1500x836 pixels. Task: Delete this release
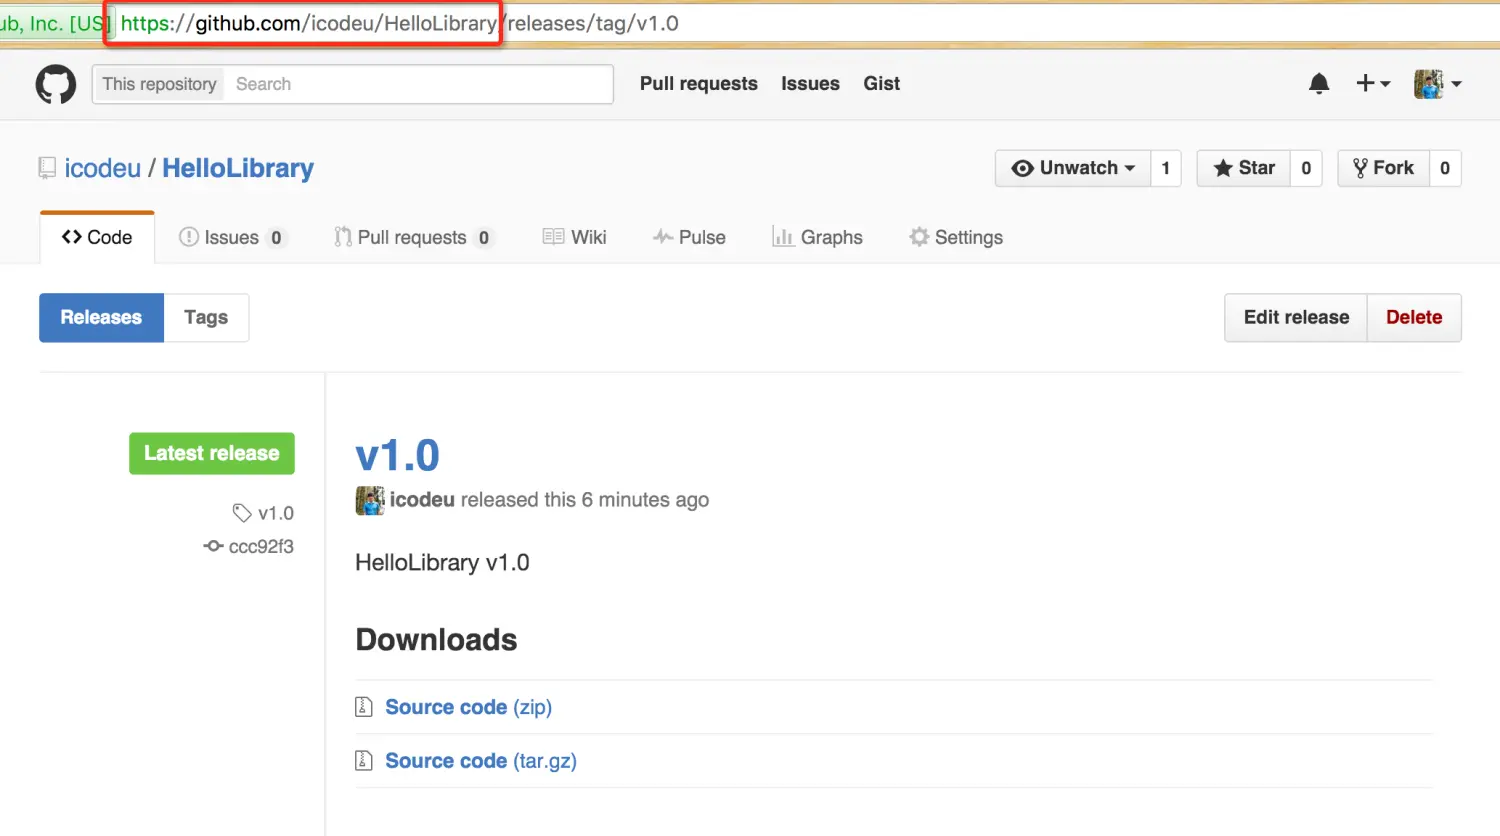1414,318
